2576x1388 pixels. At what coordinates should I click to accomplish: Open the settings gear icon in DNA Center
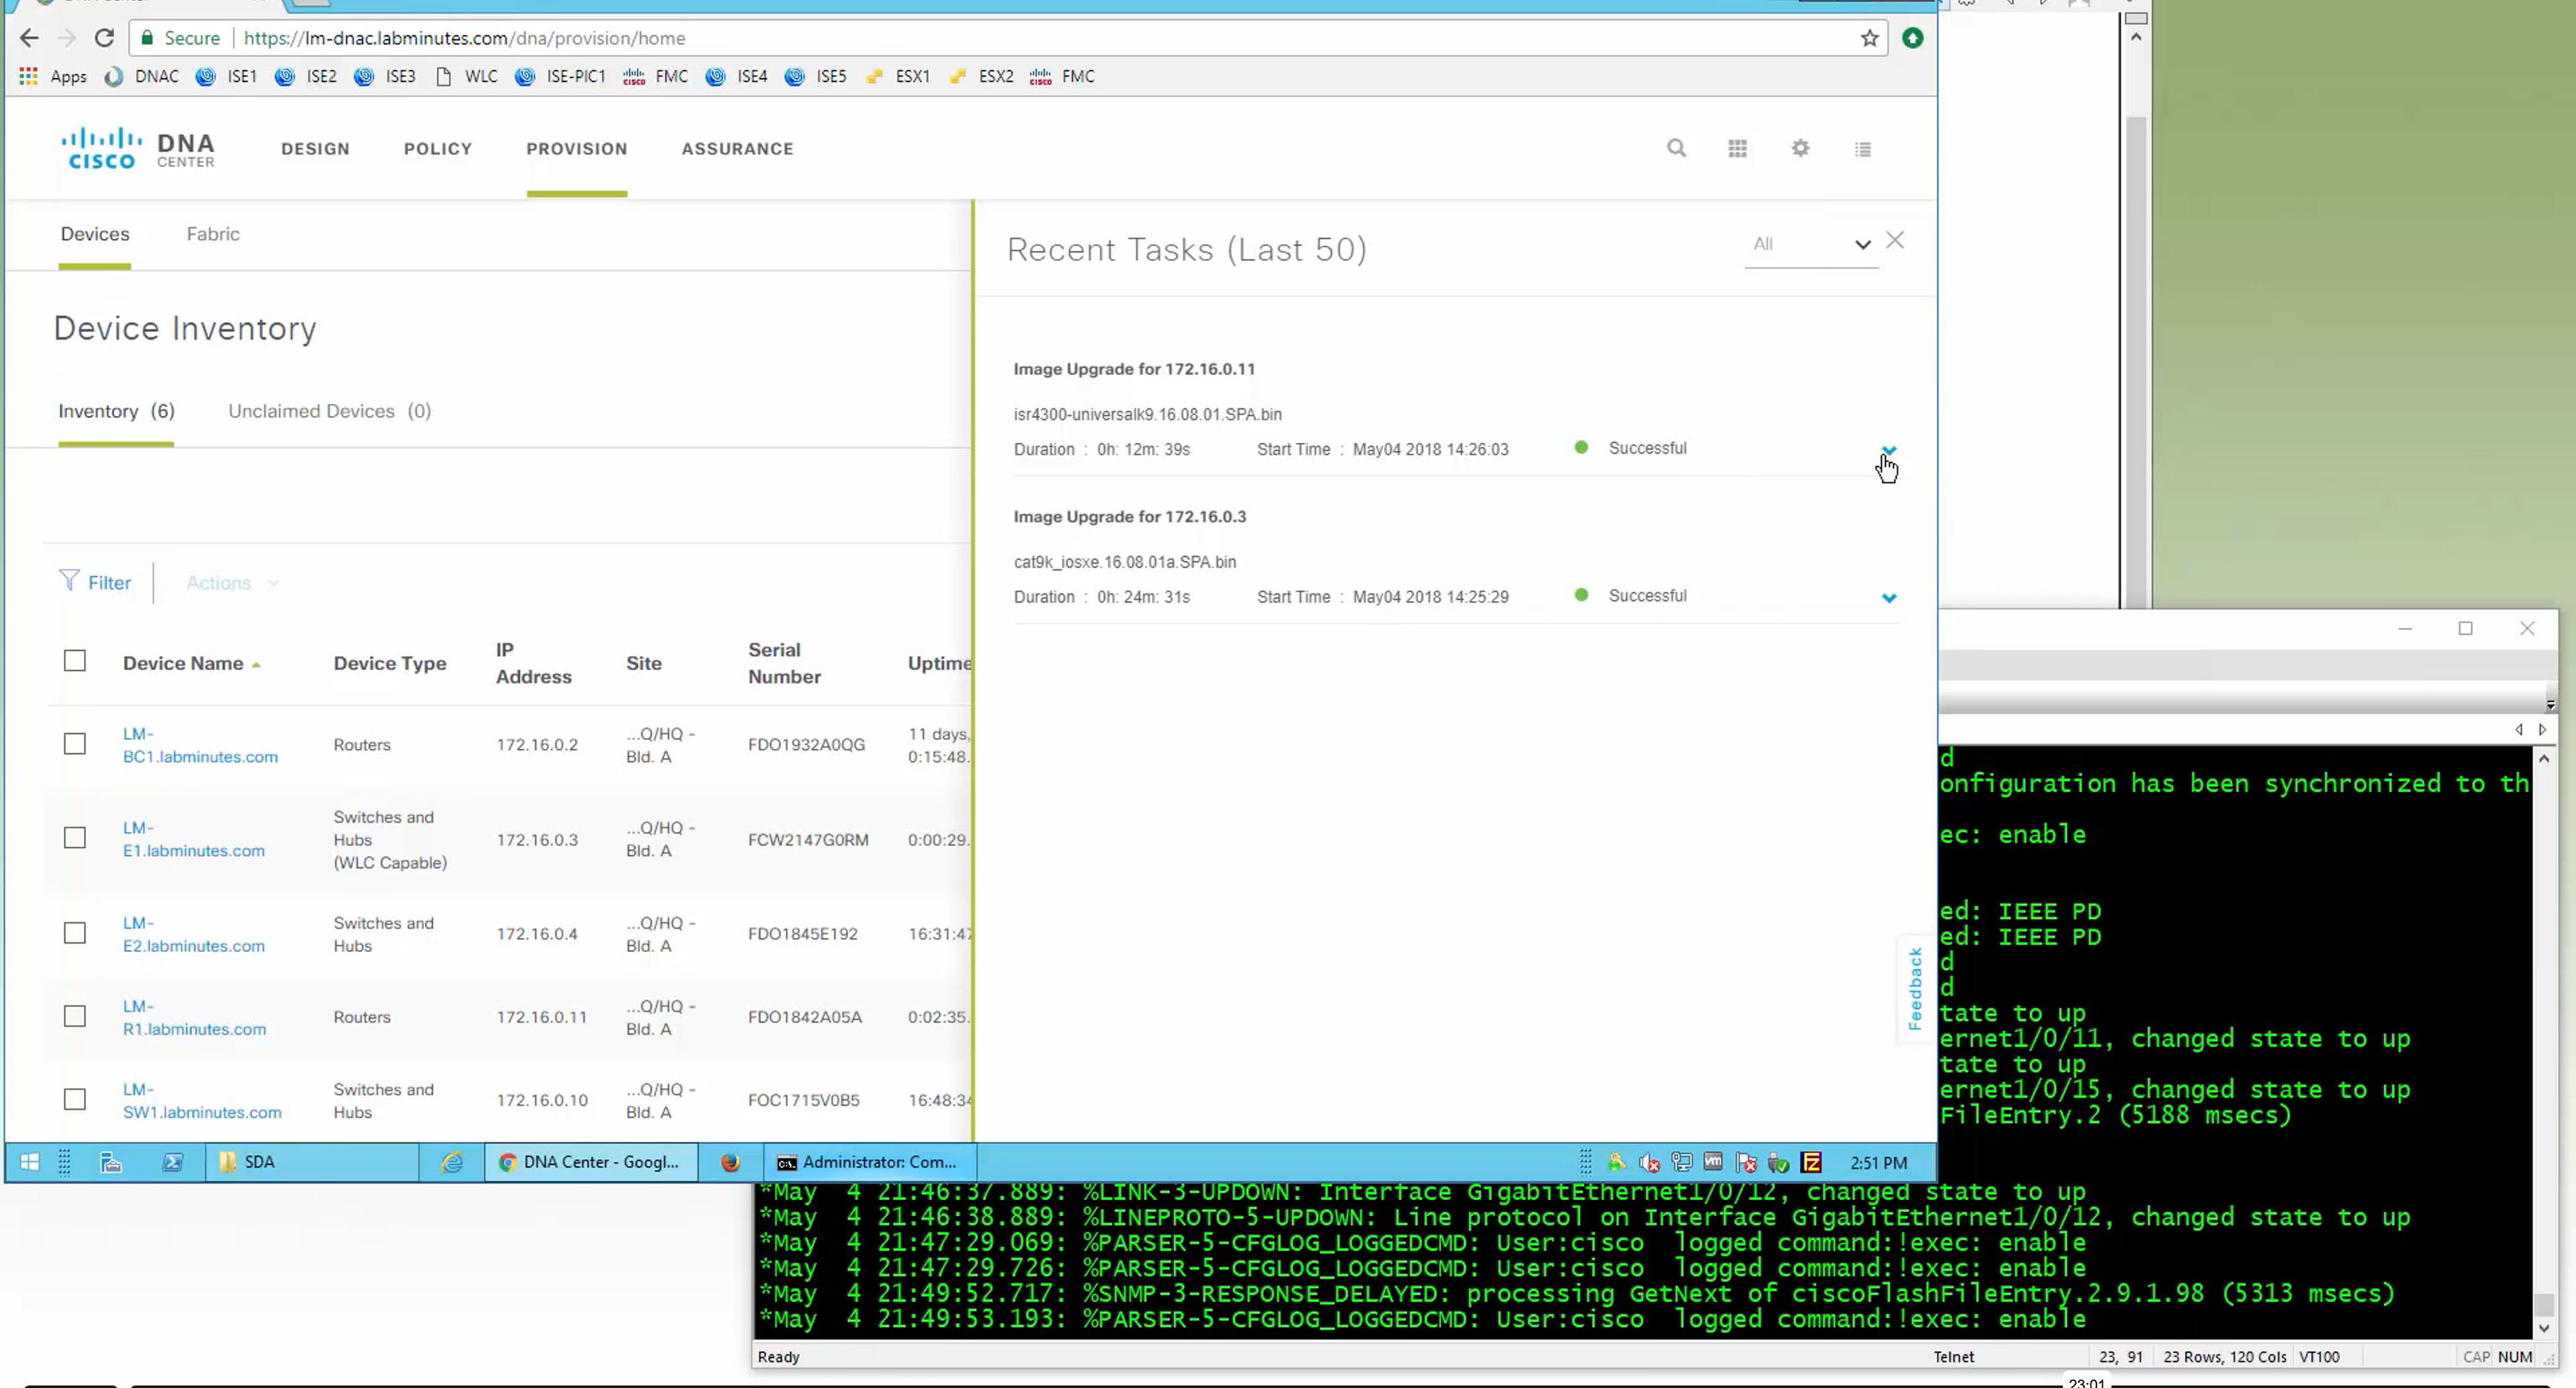click(x=1800, y=148)
